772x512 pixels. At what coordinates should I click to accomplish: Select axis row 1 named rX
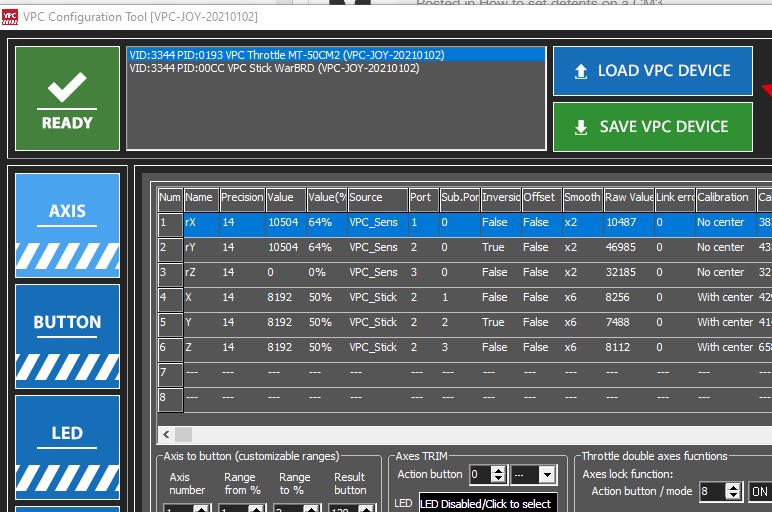click(x=465, y=223)
